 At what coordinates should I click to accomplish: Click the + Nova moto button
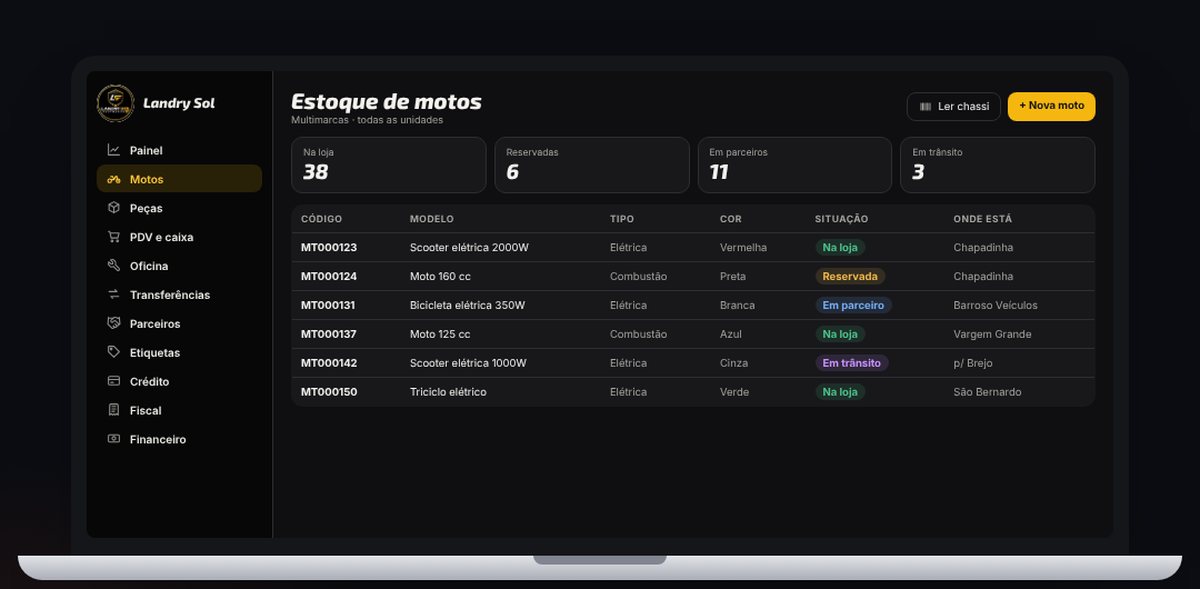click(x=1052, y=107)
